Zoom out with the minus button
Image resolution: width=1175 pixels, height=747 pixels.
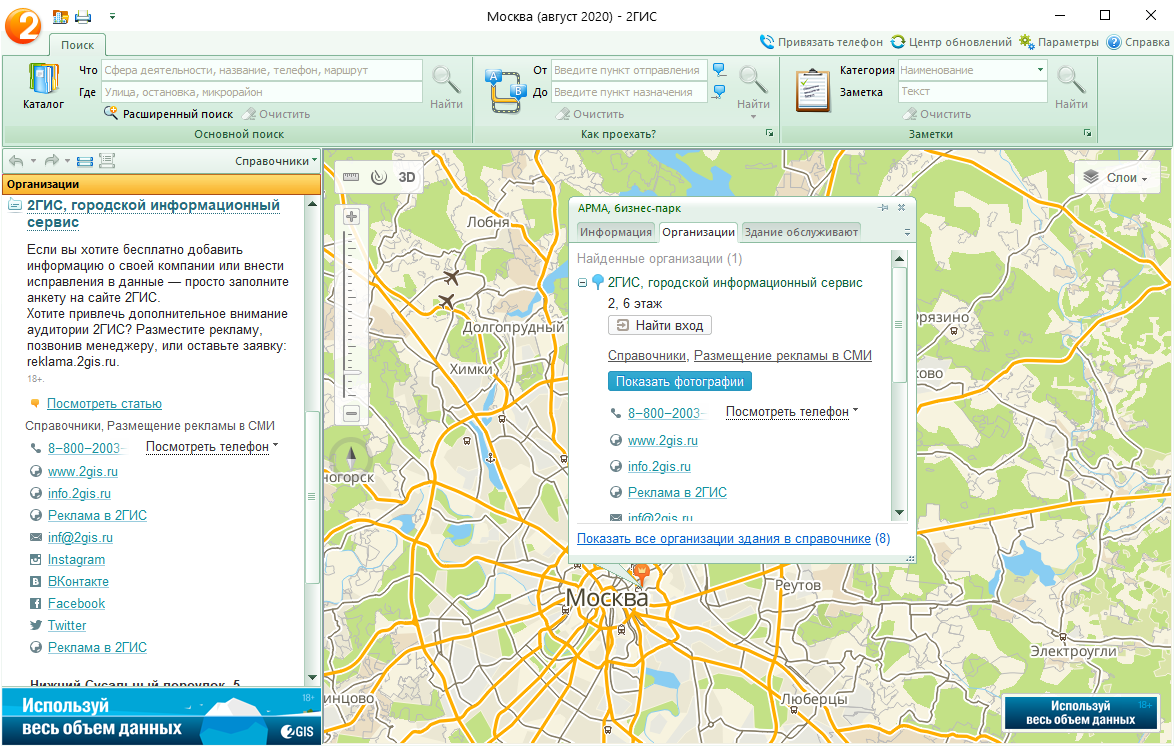[351, 413]
